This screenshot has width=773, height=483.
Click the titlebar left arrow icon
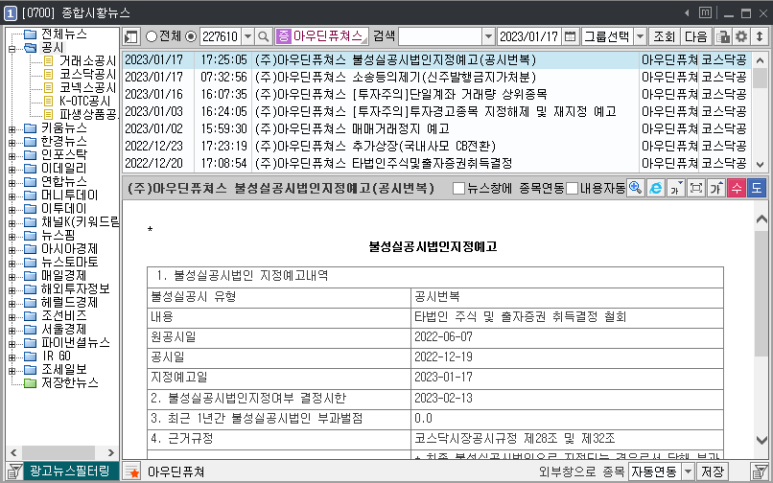click(x=687, y=13)
